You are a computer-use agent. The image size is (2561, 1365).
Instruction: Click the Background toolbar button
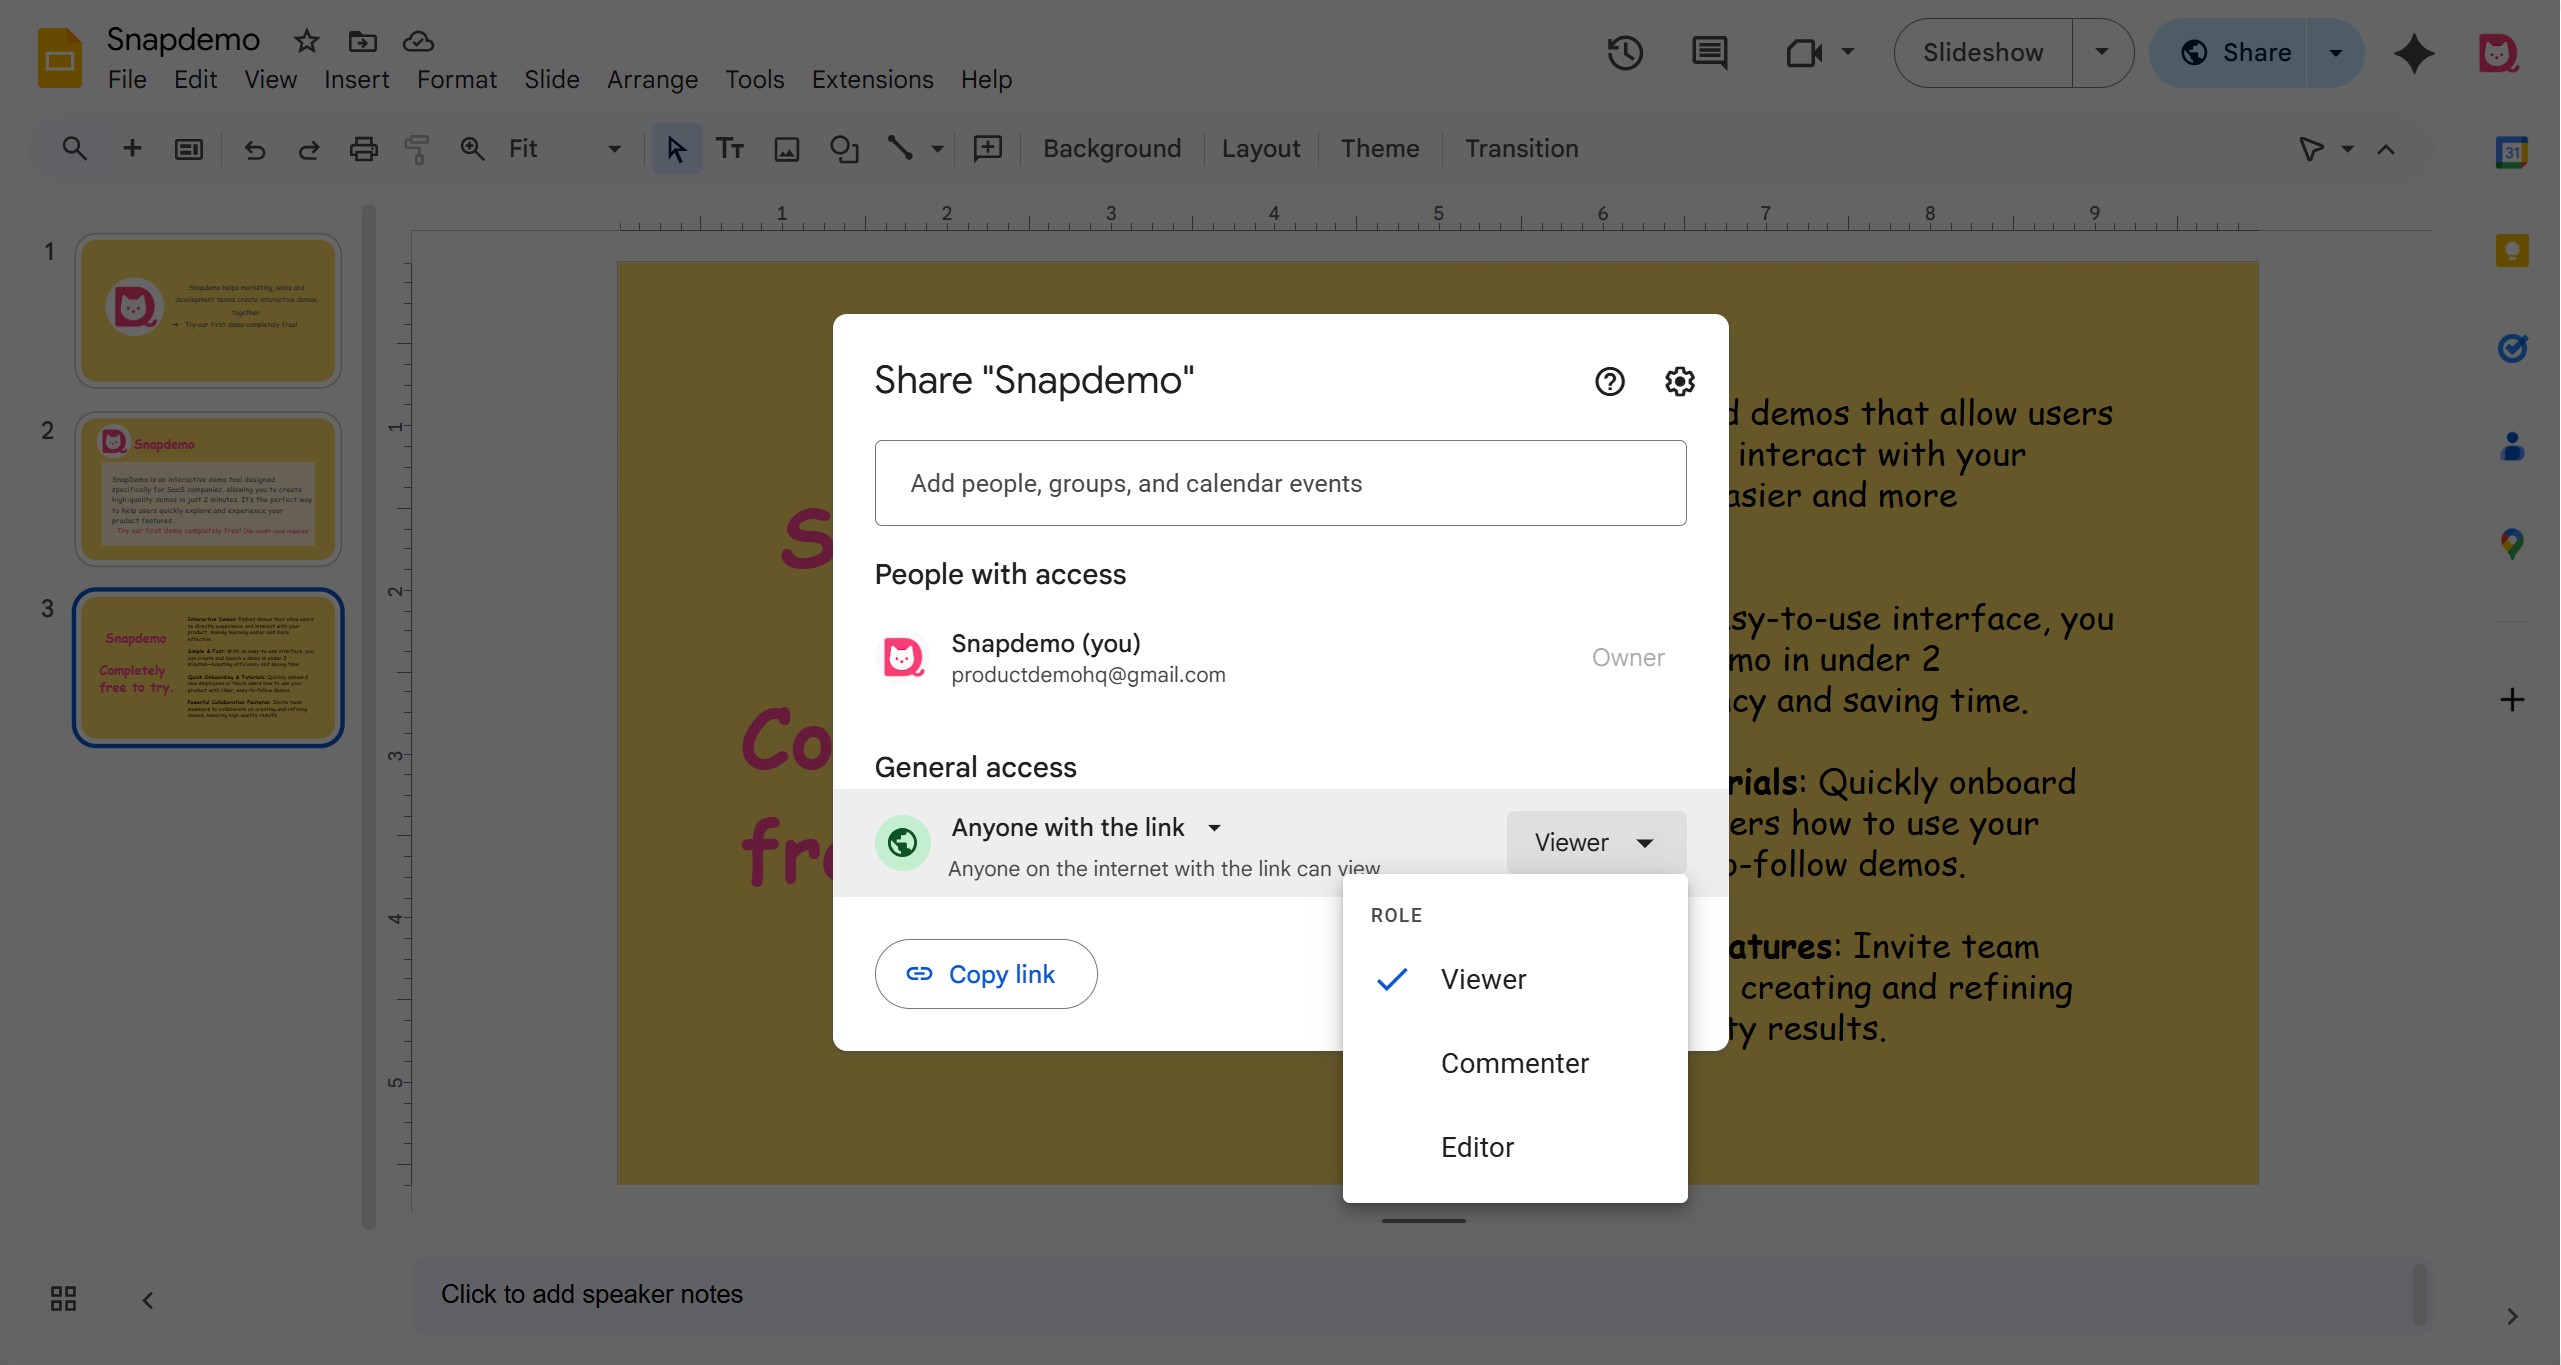point(1112,149)
